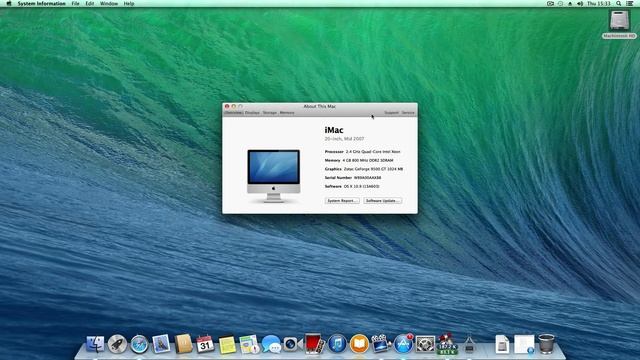This screenshot has width=640, height=360.
Task: Close the About This Mac window
Action: (x=227, y=107)
